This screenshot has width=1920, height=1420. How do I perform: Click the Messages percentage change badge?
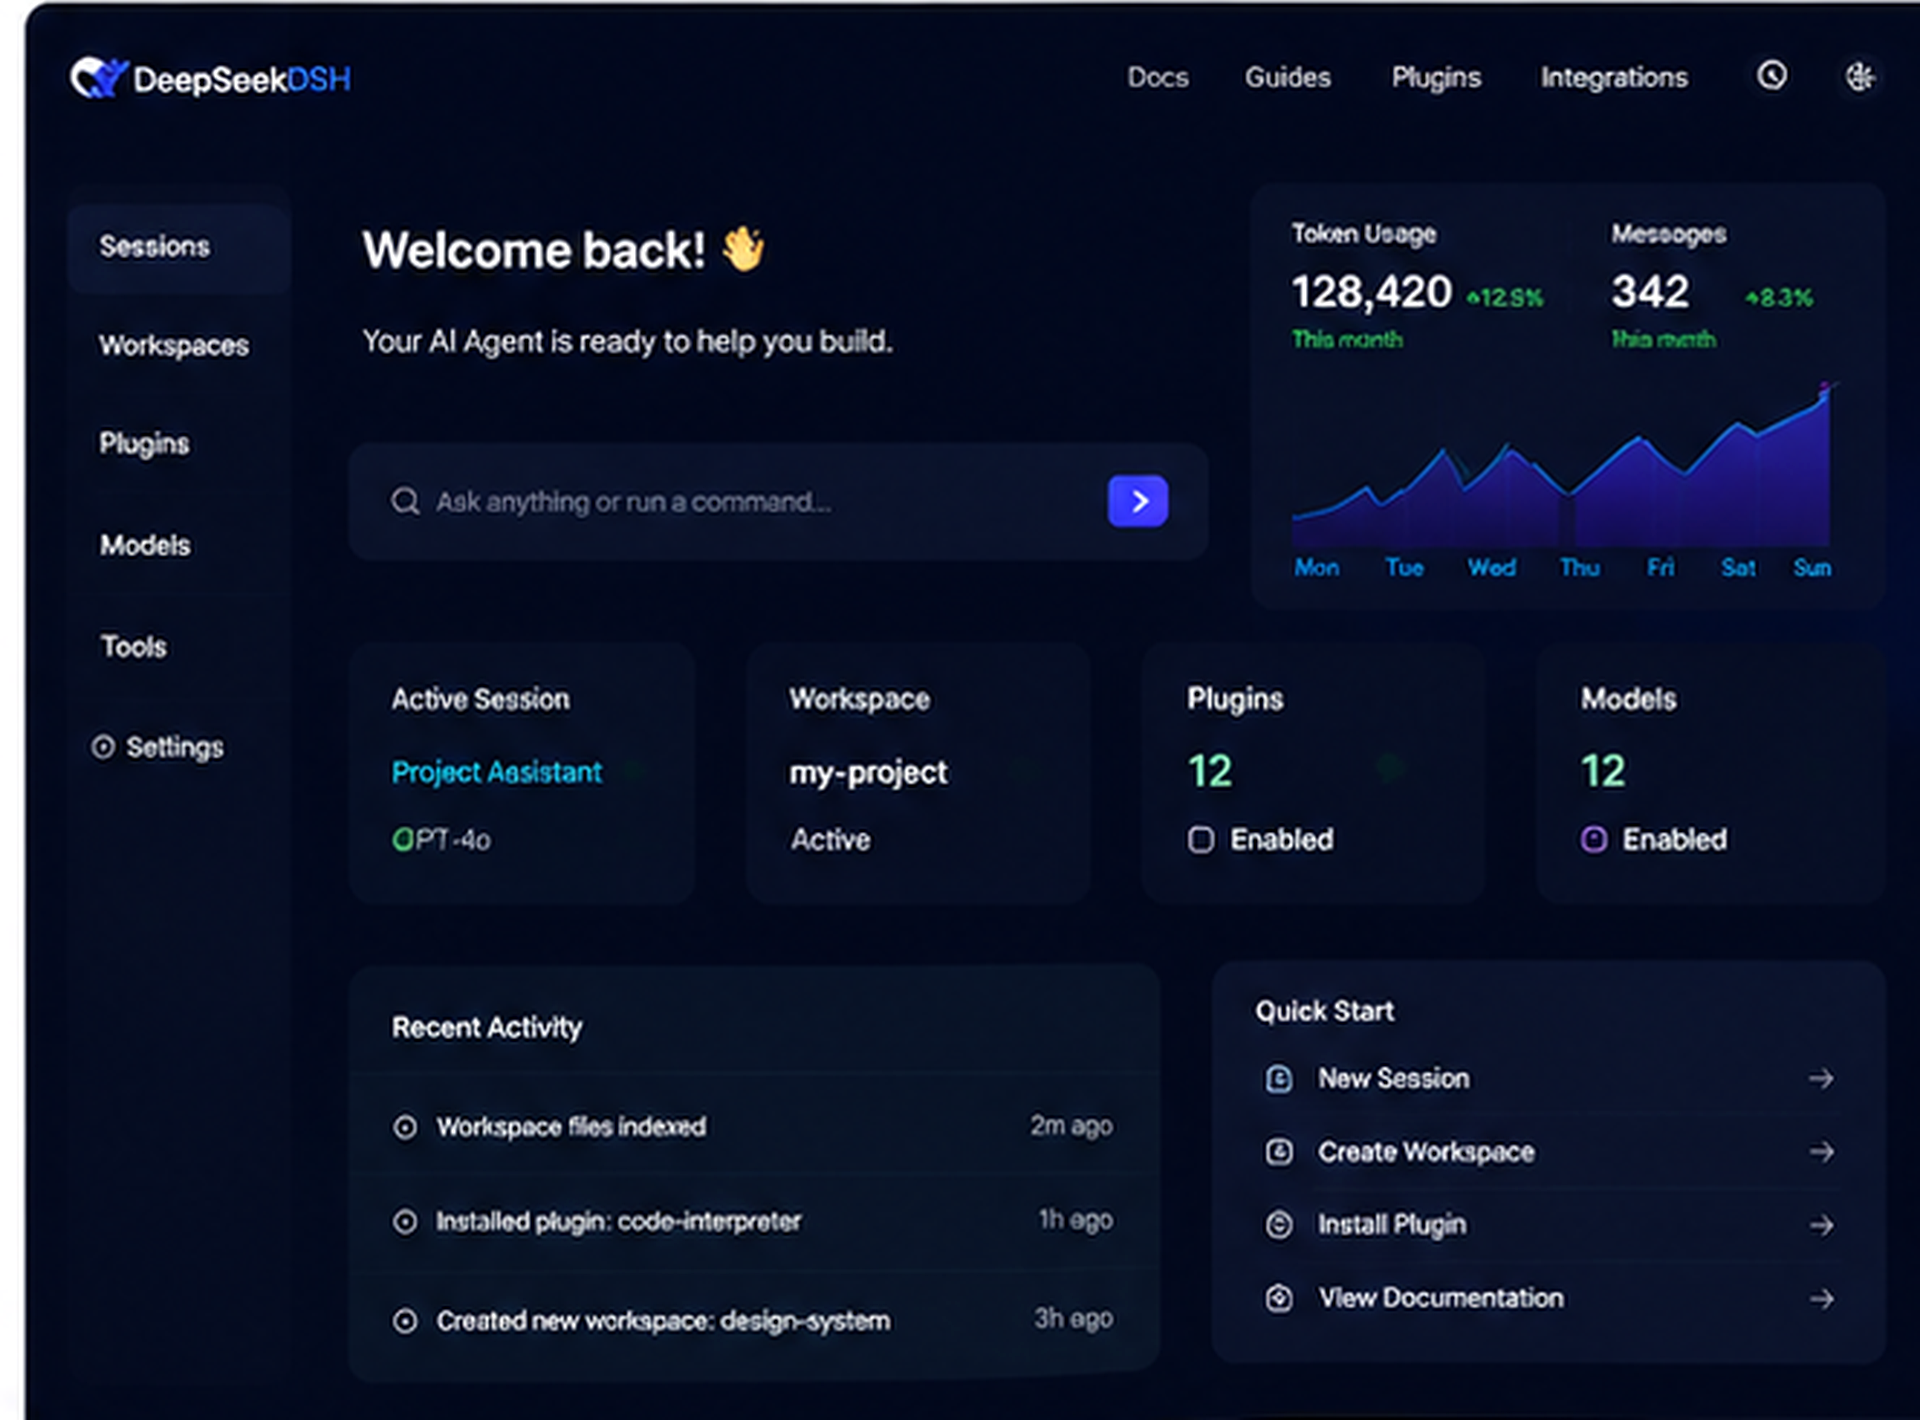pos(1779,298)
